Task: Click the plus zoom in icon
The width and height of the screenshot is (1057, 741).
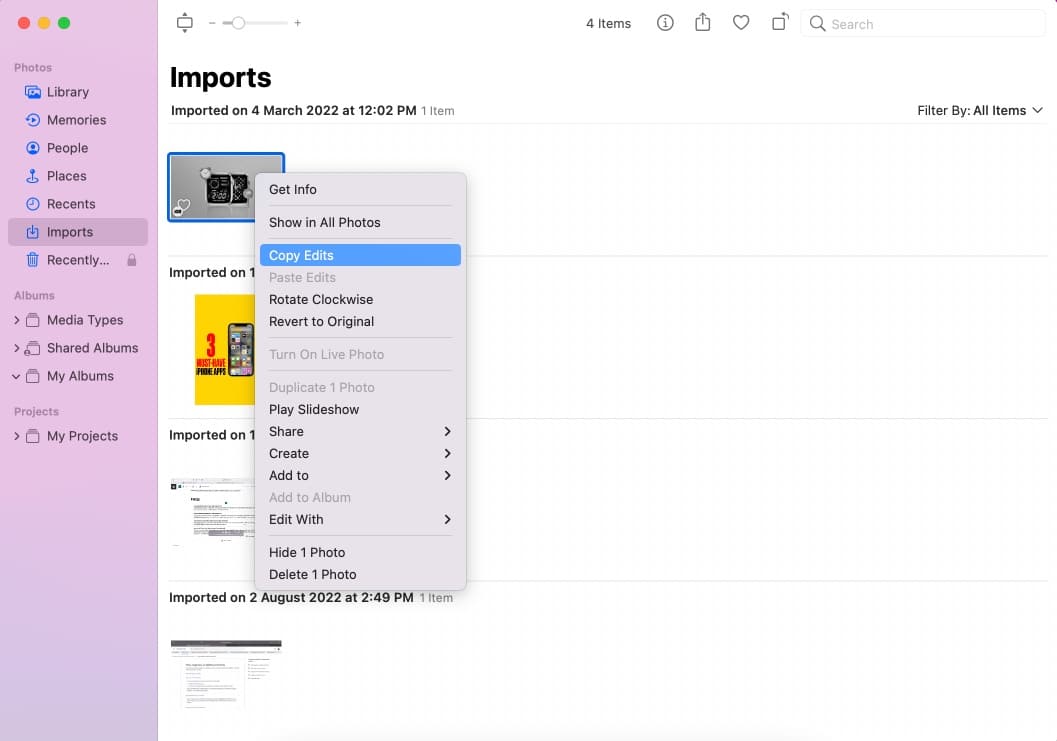Action: coord(297,23)
